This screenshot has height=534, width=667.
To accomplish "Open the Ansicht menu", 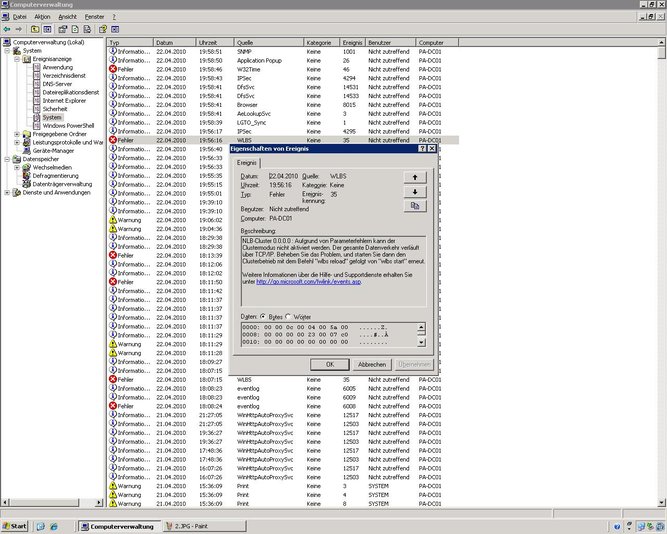I will click(68, 17).
